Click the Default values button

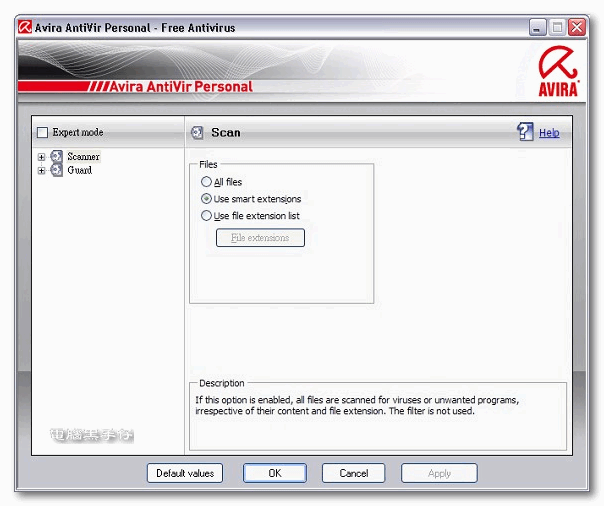tap(185, 473)
